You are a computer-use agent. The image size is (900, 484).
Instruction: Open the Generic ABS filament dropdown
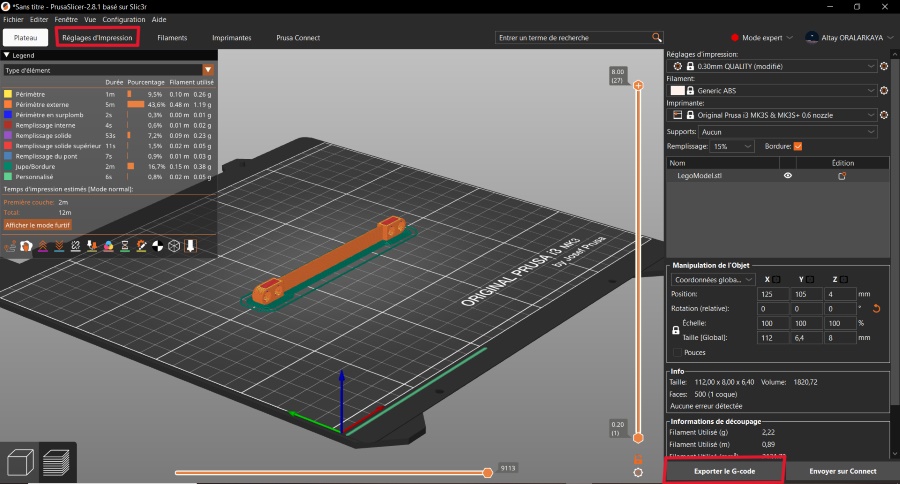point(772,91)
